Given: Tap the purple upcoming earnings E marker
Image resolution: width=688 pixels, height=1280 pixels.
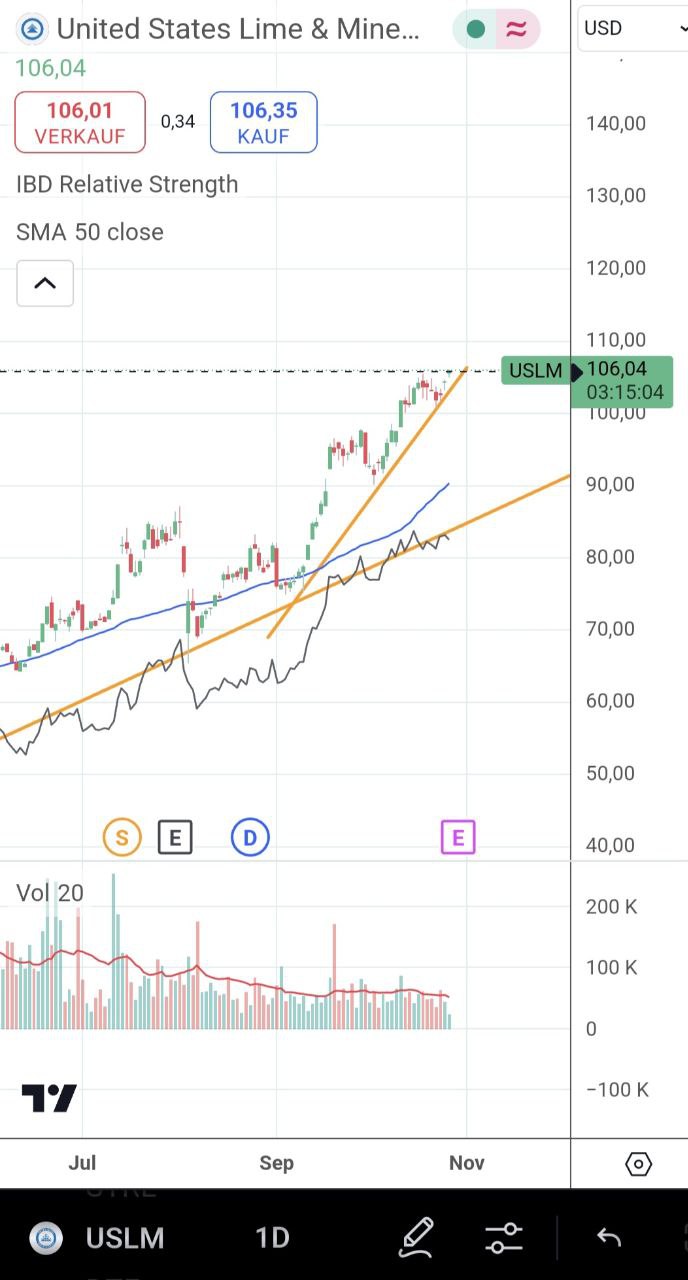Looking at the screenshot, I should pyautogui.click(x=458, y=837).
